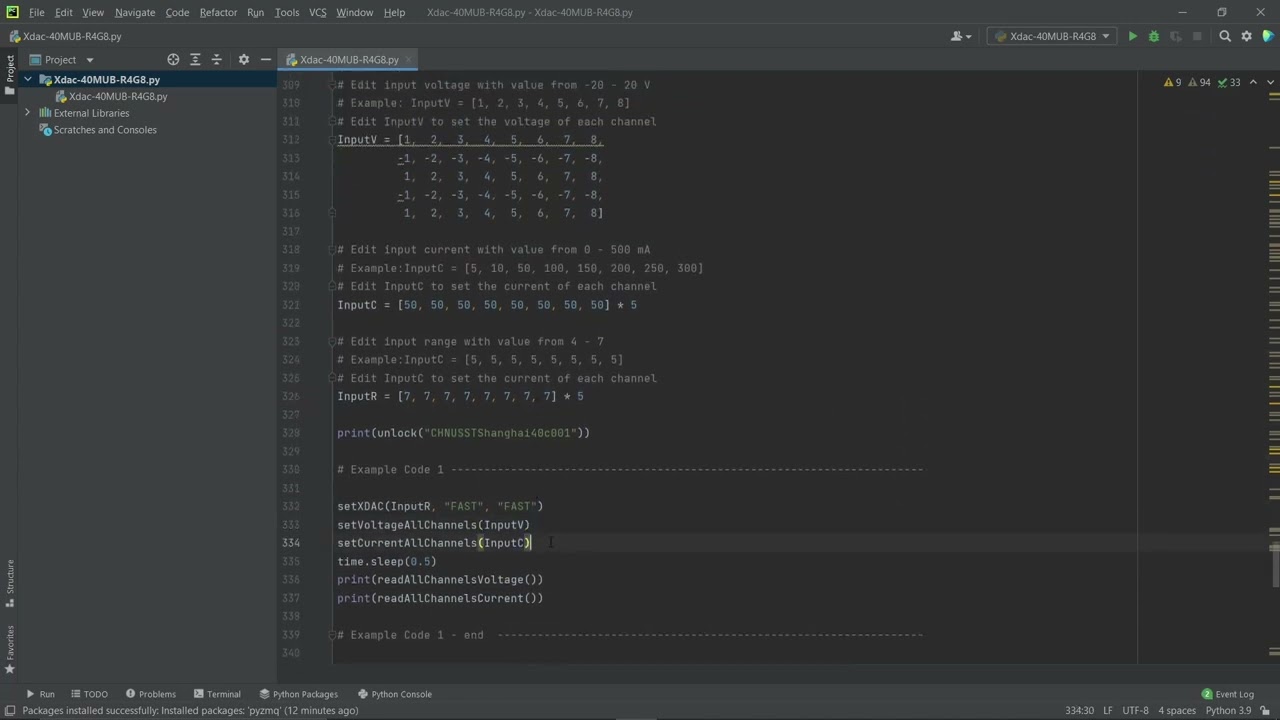Hide the Project tool window

(x=265, y=59)
